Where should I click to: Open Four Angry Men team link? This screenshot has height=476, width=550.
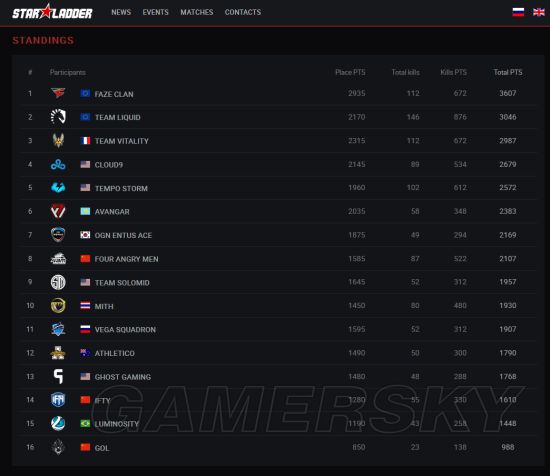pyautogui.click(x=127, y=259)
